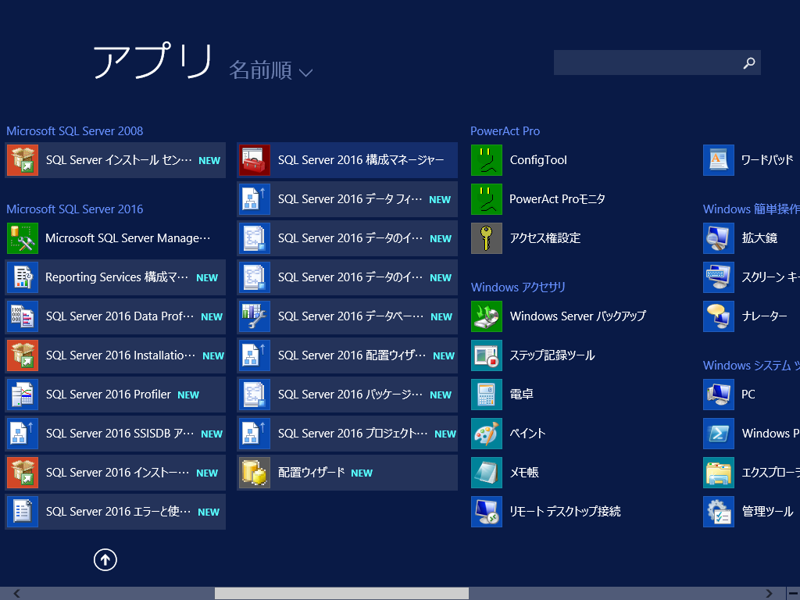Launch Windows Server バックアップ icon
Viewport: 800px width, 600px height.
coord(487,316)
